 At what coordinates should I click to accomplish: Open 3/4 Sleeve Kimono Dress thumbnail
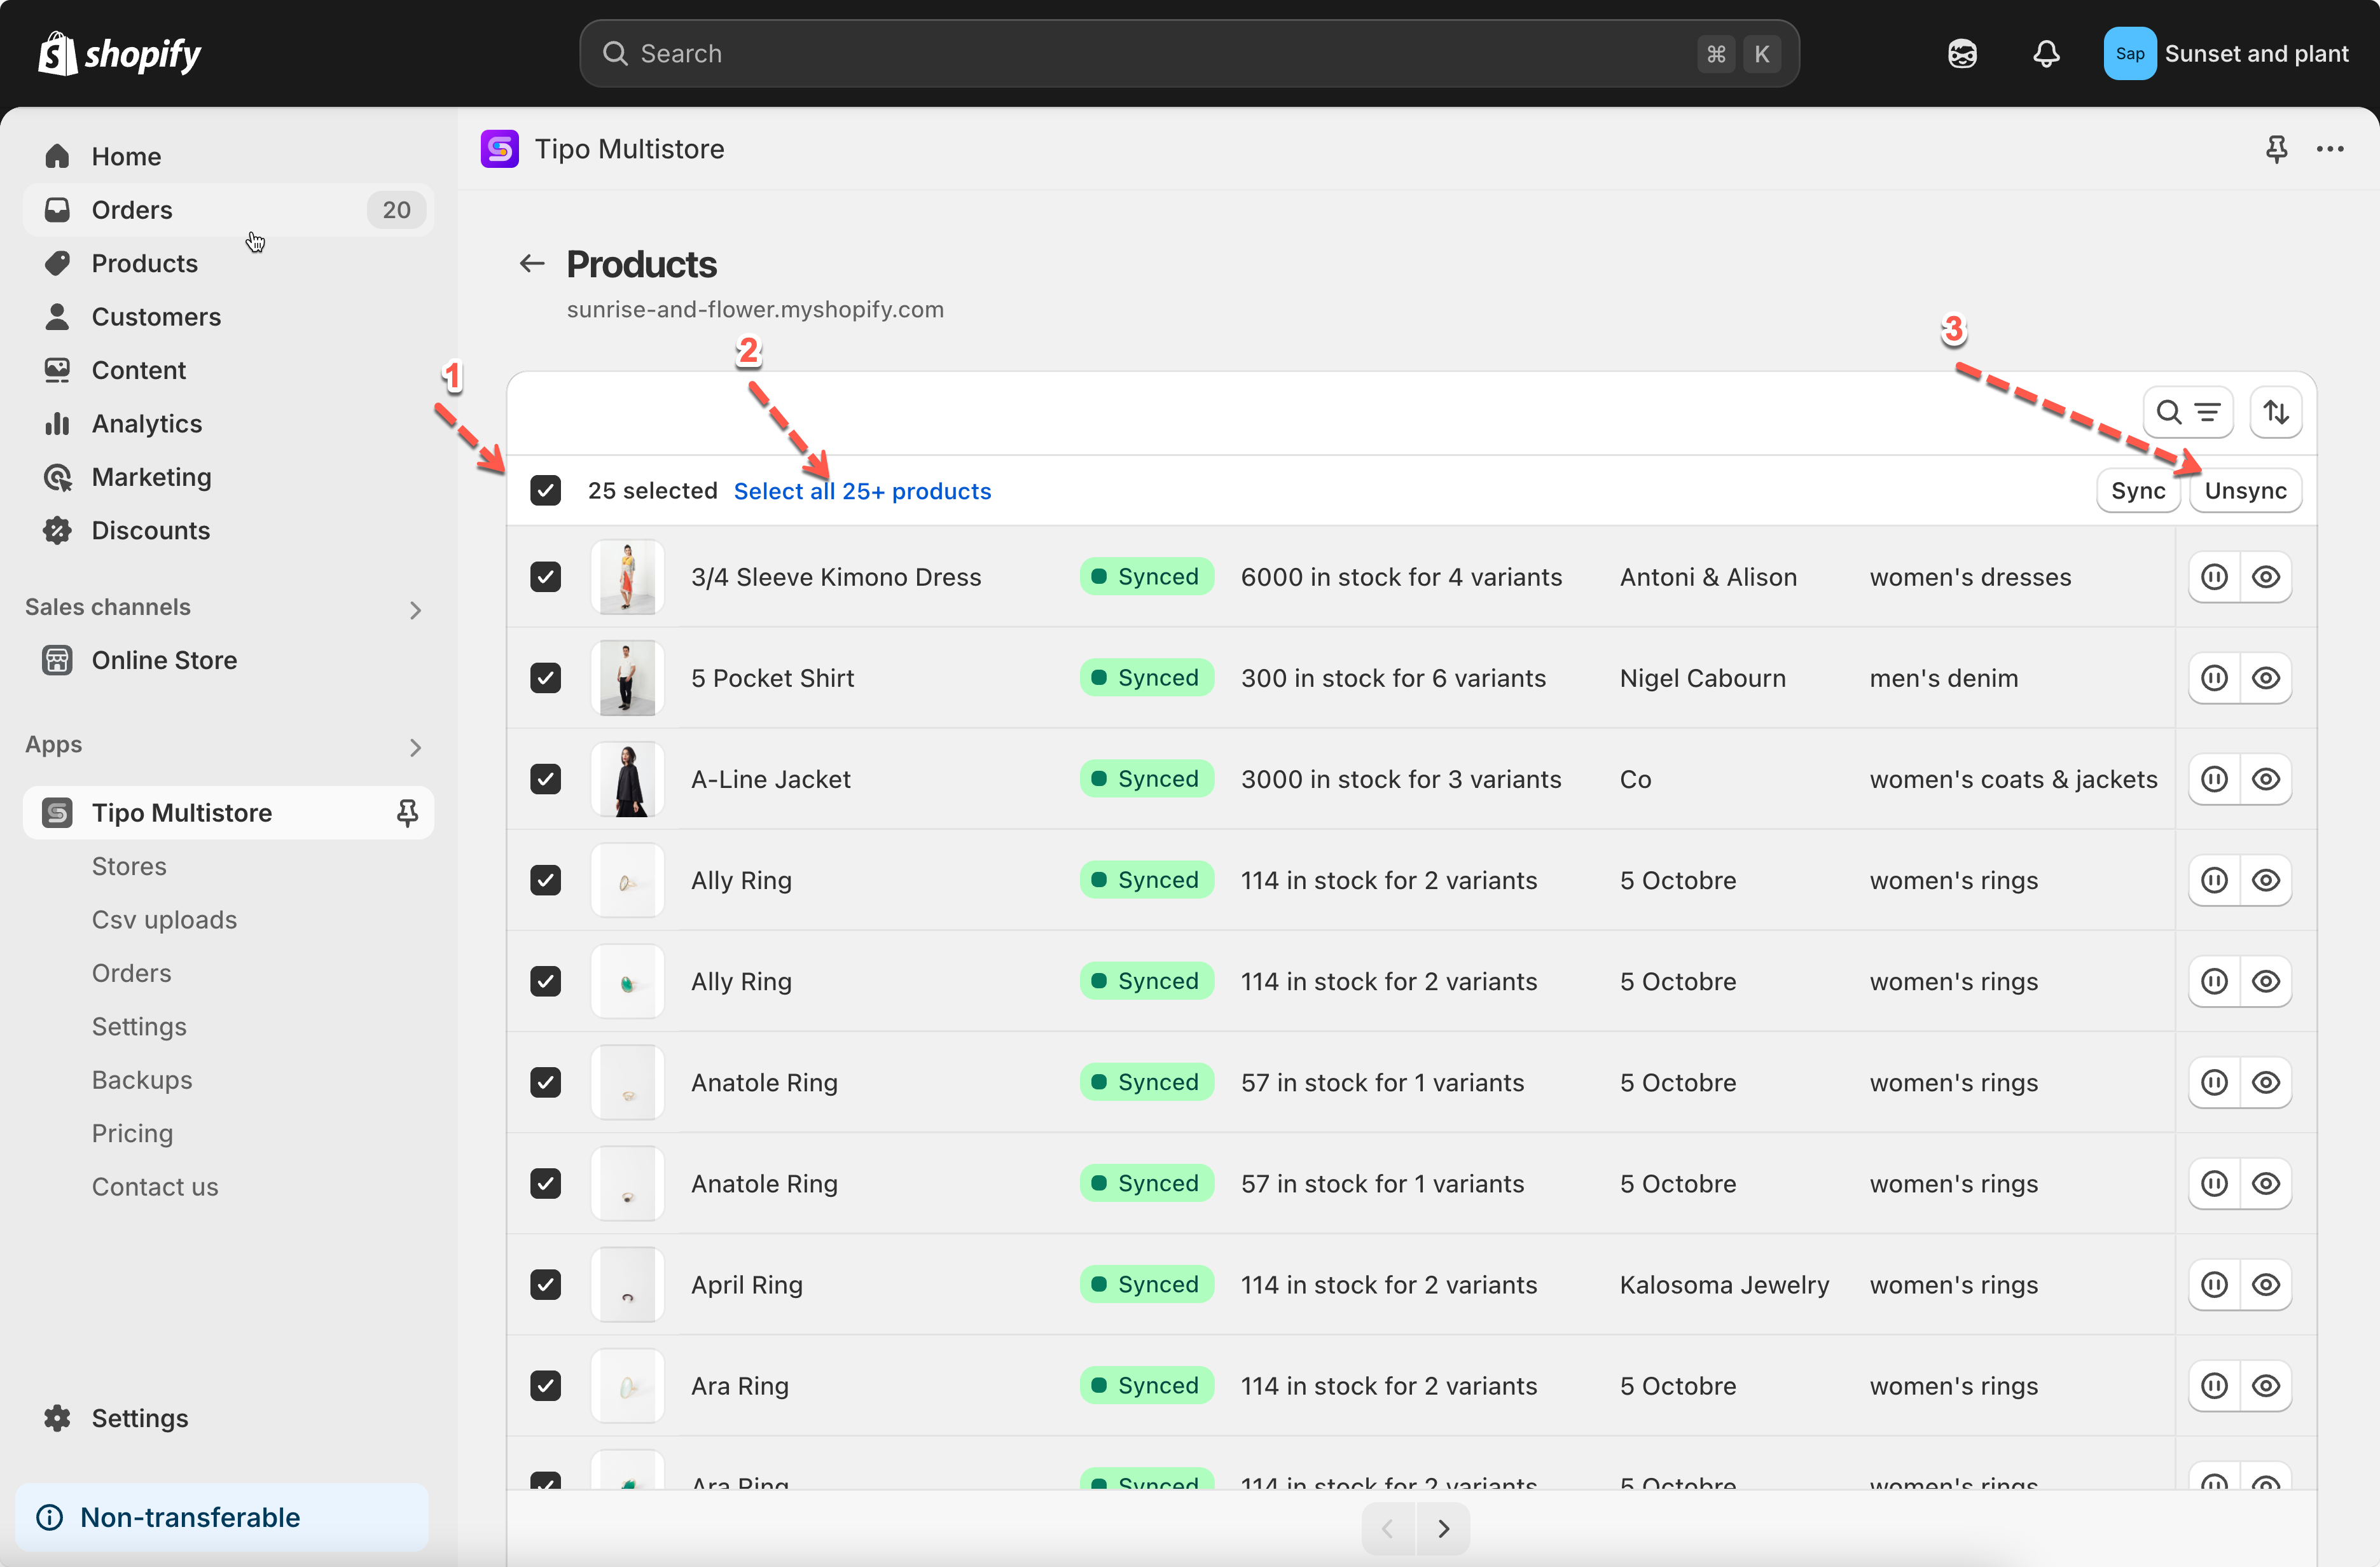coord(627,577)
